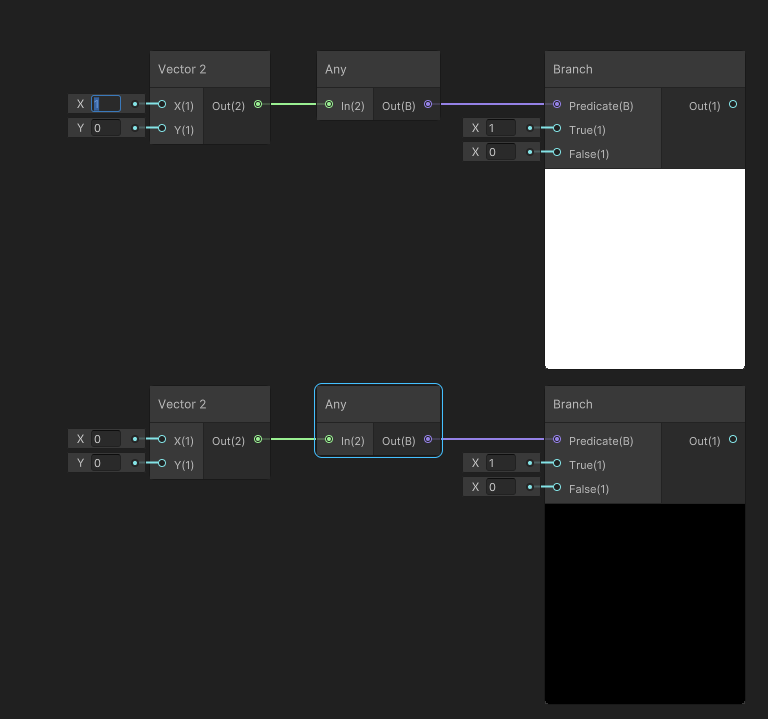
Task: Click X(1) input port on bottom Vector 2
Action: [x=162, y=439]
